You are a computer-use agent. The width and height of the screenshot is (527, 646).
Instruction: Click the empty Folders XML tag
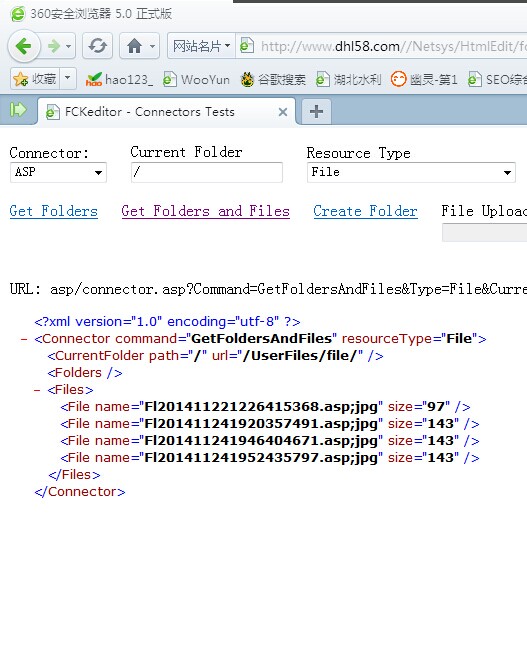(x=85, y=373)
